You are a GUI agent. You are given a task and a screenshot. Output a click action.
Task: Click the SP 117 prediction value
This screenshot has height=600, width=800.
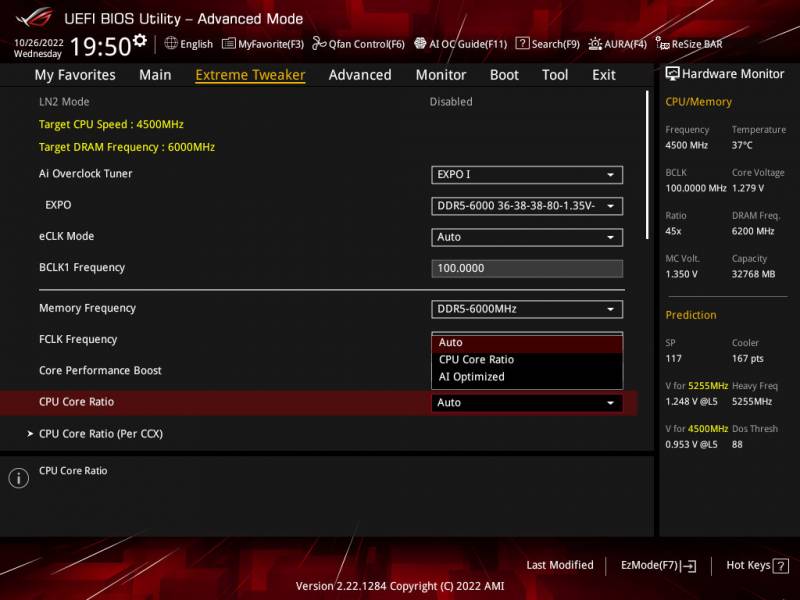point(673,358)
